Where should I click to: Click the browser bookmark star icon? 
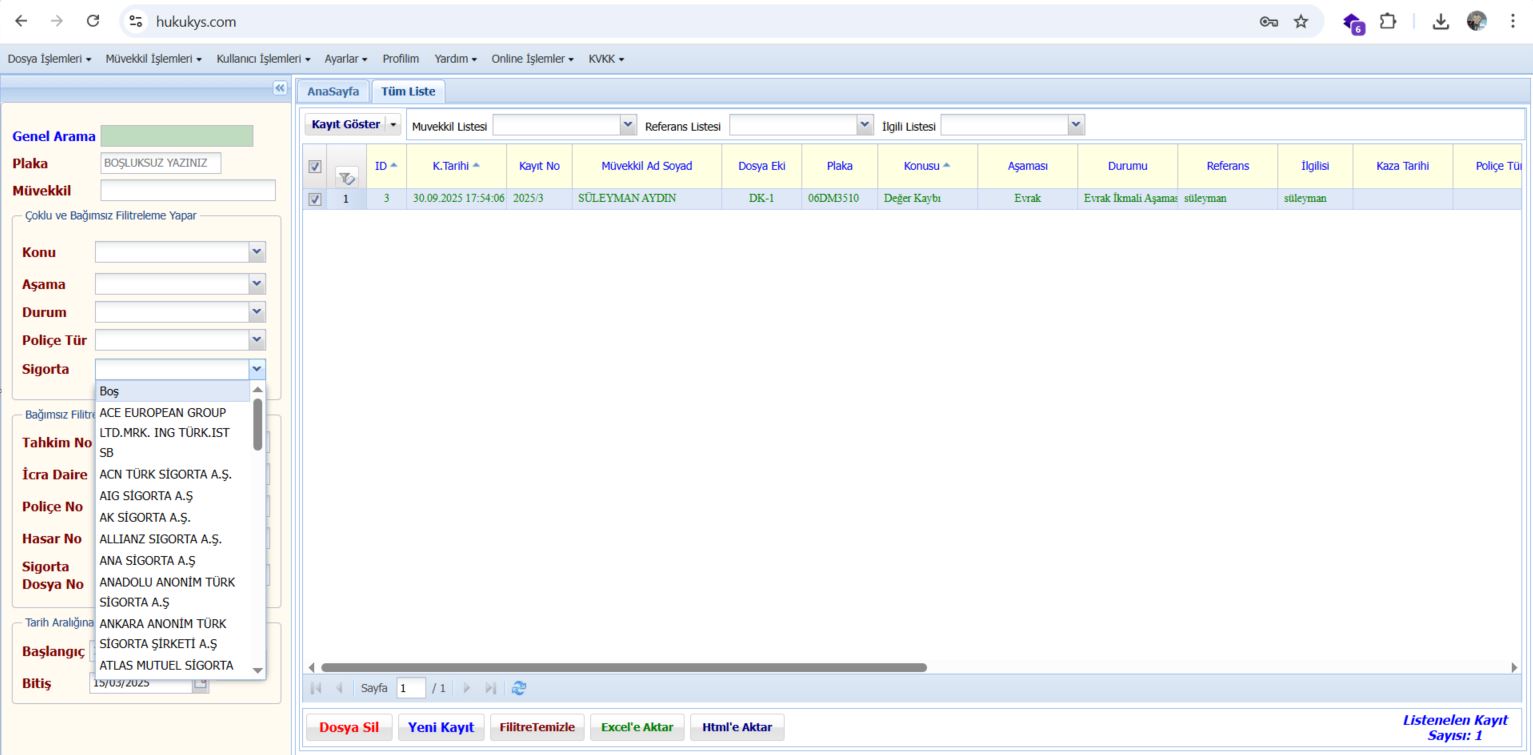click(x=1300, y=21)
